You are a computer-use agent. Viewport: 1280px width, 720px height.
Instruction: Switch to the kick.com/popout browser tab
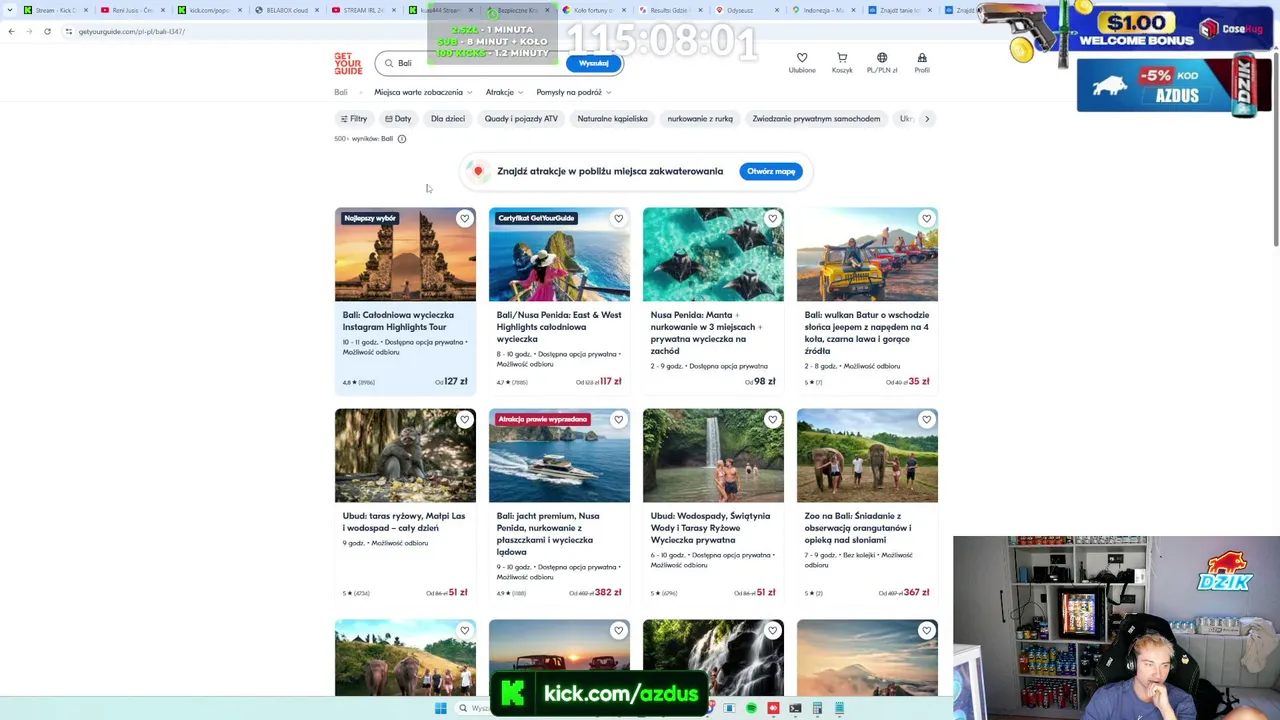(210, 10)
